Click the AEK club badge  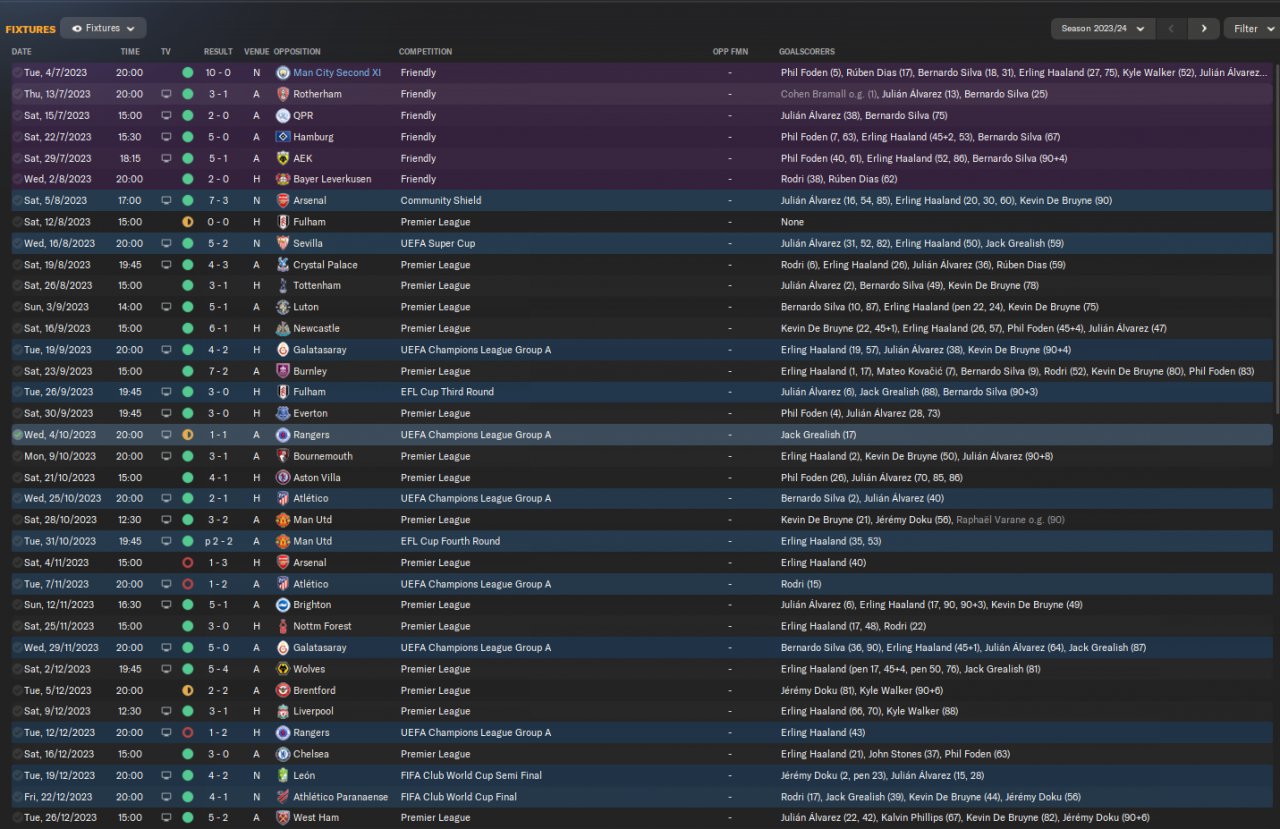[x=282, y=158]
